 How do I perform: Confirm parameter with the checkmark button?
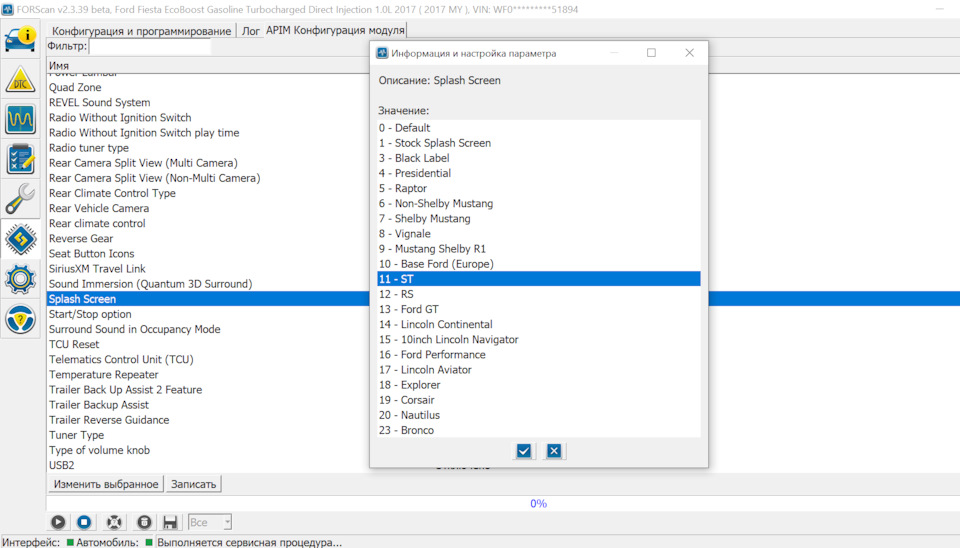pos(523,451)
